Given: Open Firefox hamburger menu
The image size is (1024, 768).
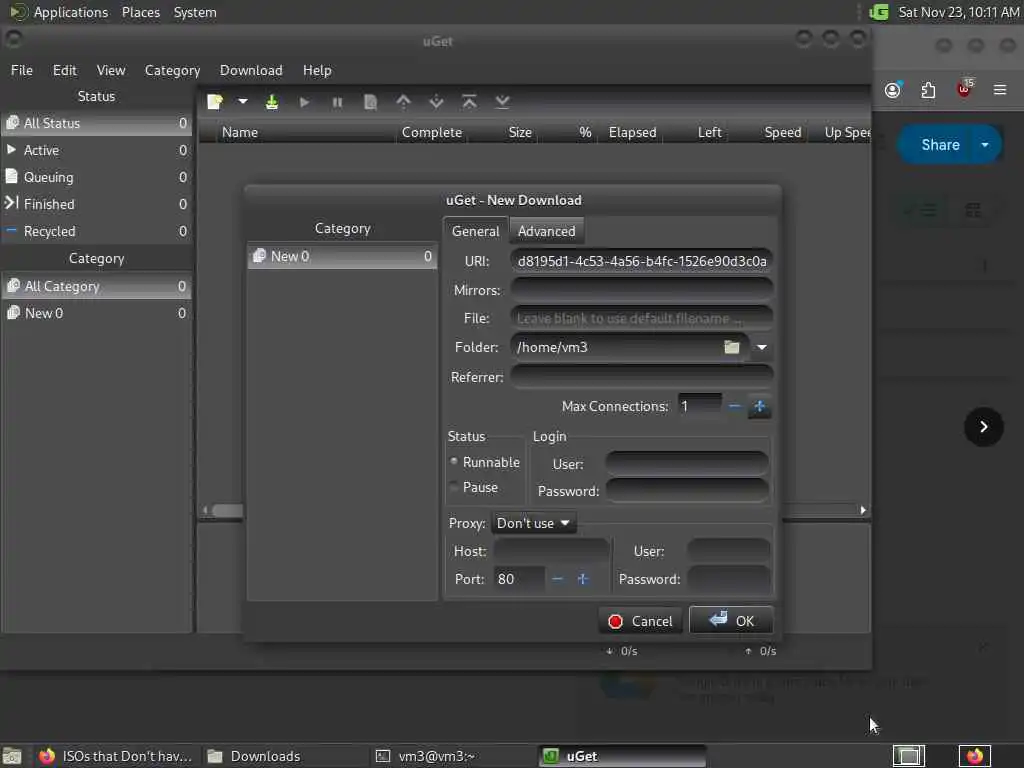Looking at the screenshot, I should (1000, 89).
